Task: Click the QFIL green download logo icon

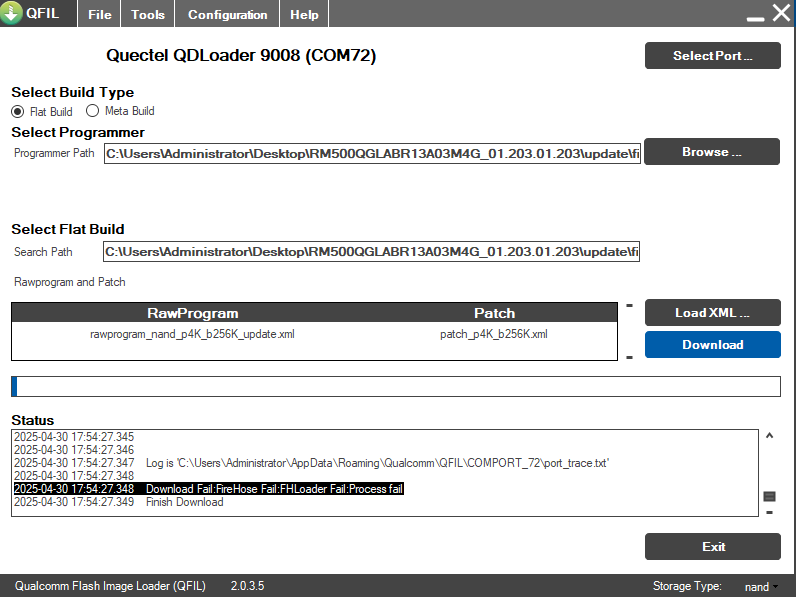Action: (x=11, y=12)
